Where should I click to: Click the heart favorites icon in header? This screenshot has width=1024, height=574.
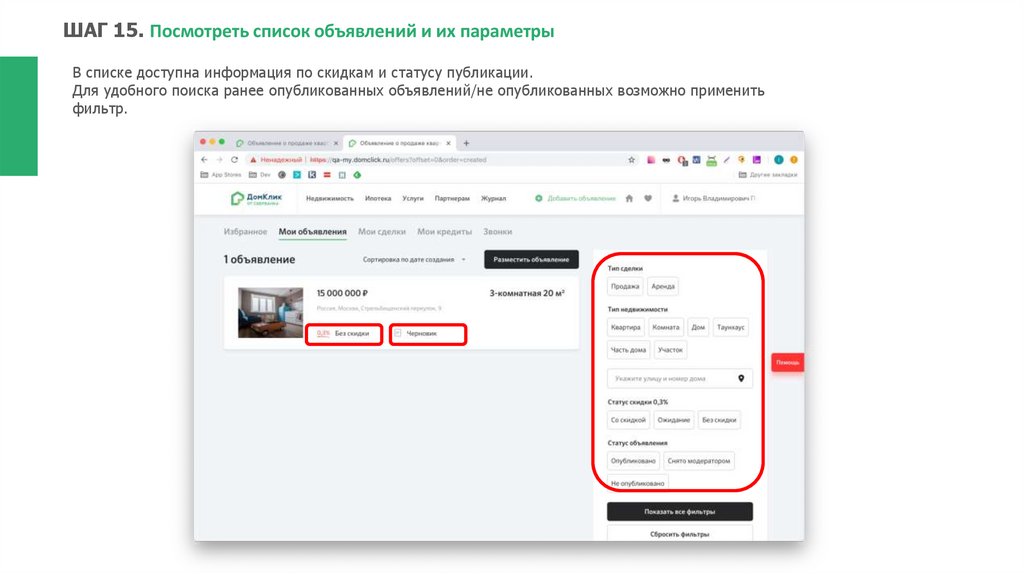648,199
